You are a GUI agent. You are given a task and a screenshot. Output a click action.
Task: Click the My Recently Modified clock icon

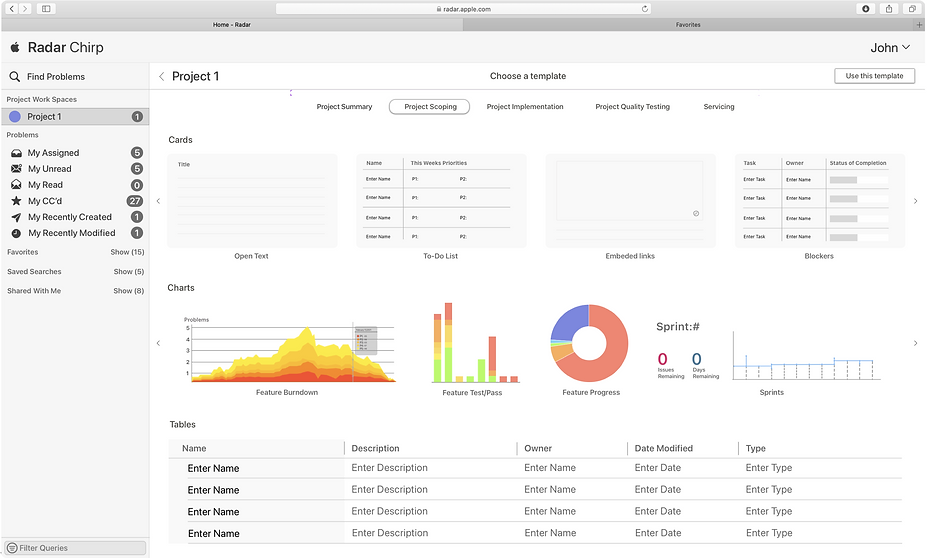tap(17, 233)
